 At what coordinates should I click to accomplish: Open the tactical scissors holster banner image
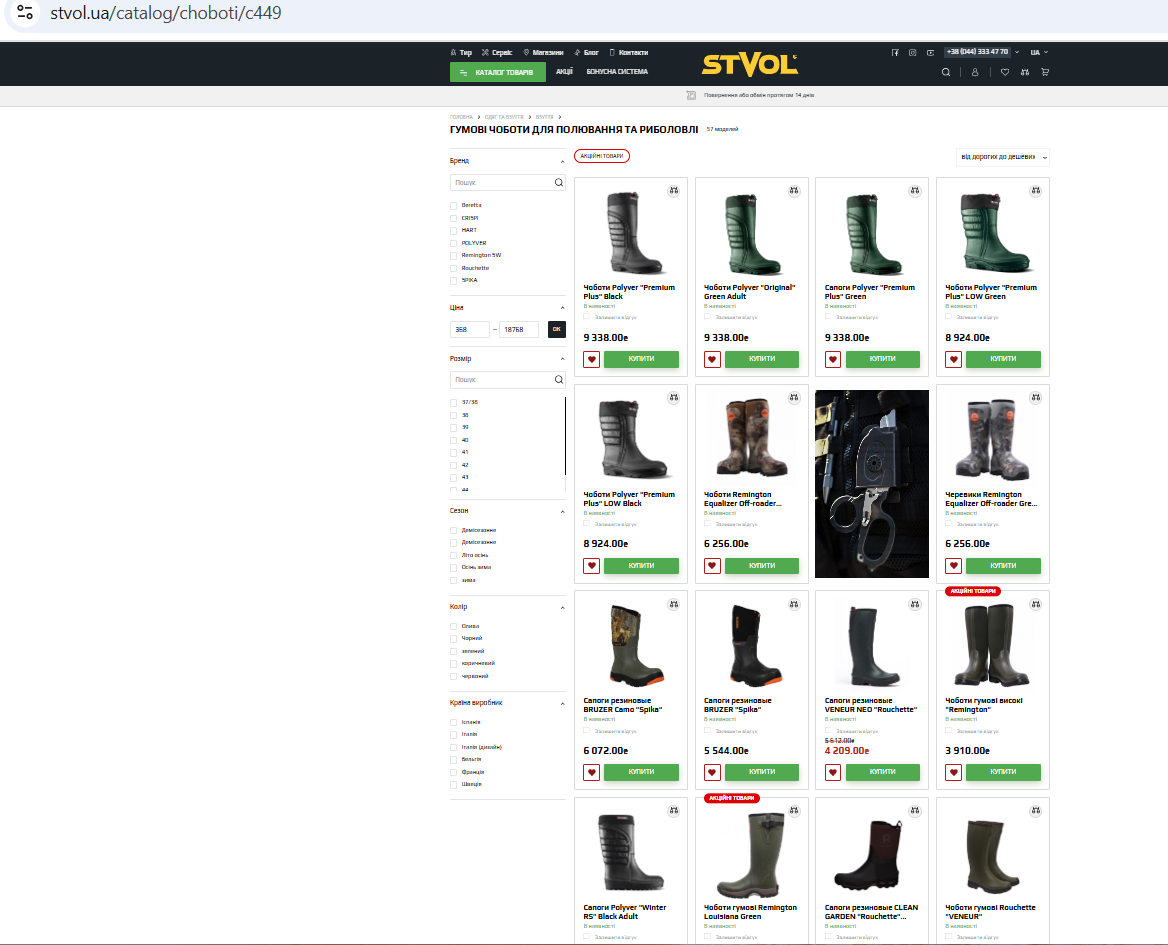pyautogui.click(x=872, y=484)
